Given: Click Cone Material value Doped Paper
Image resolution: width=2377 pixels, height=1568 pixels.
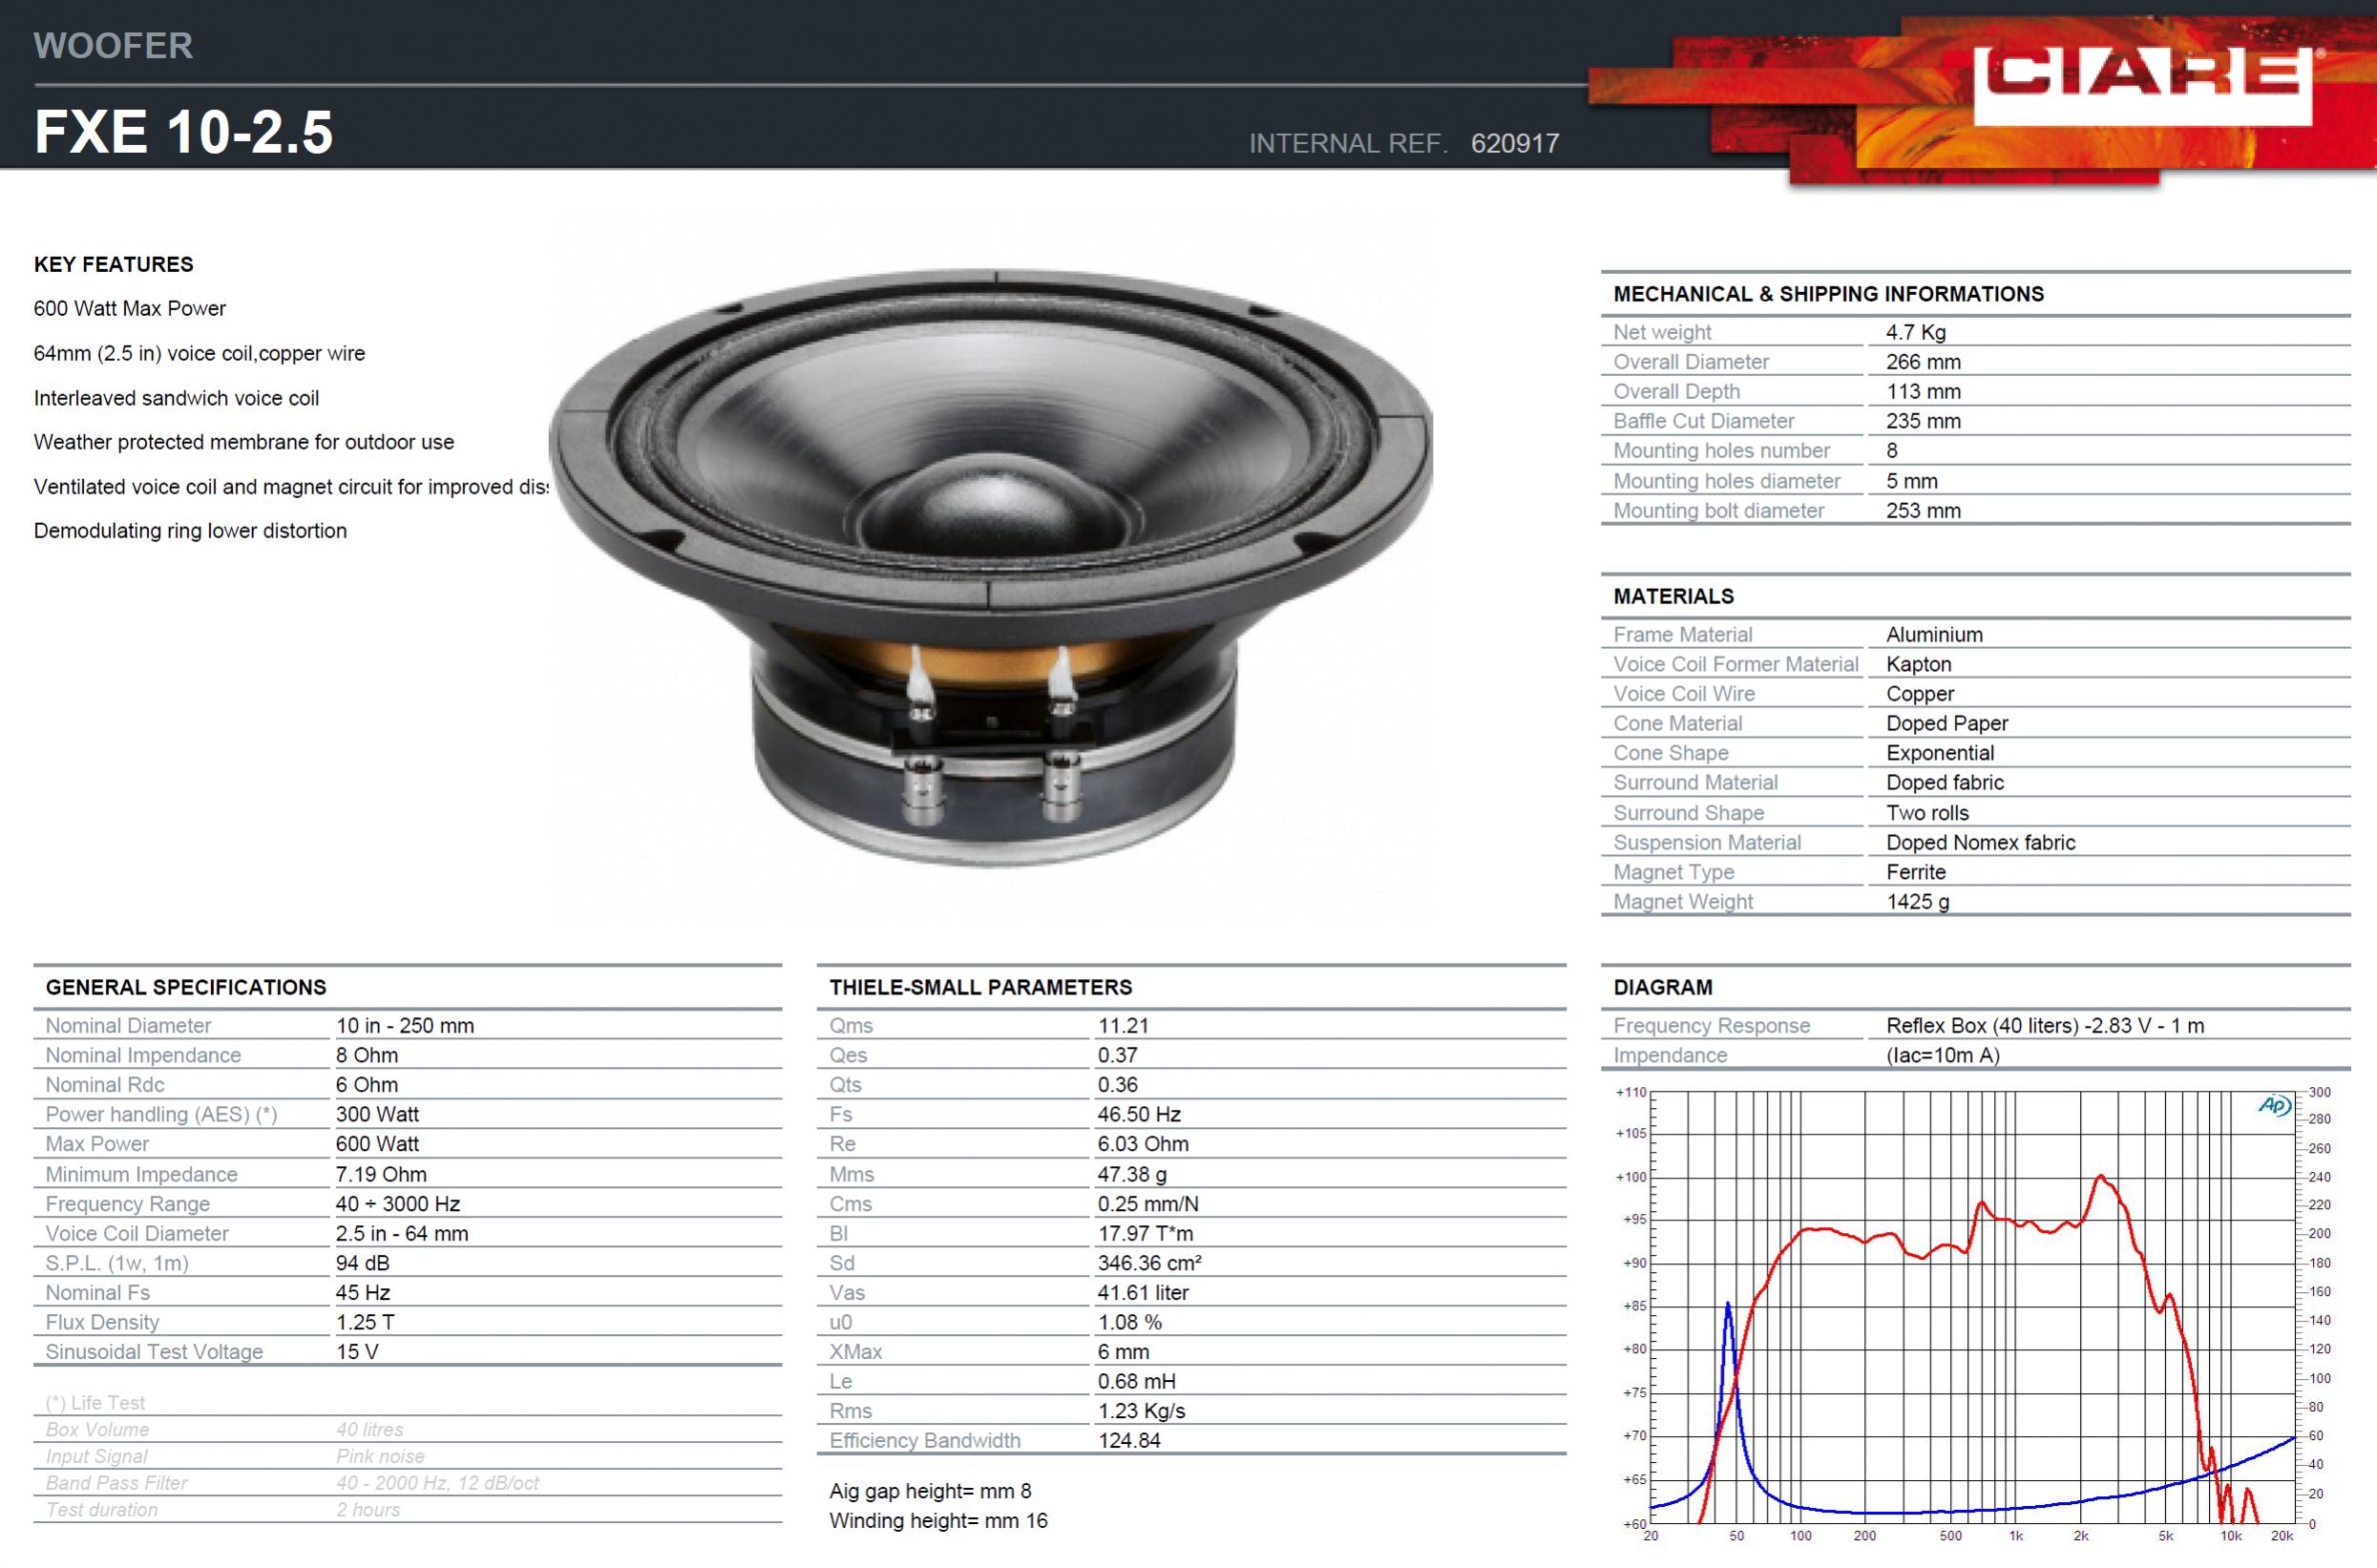Looking at the screenshot, I should click(1947, 723).
